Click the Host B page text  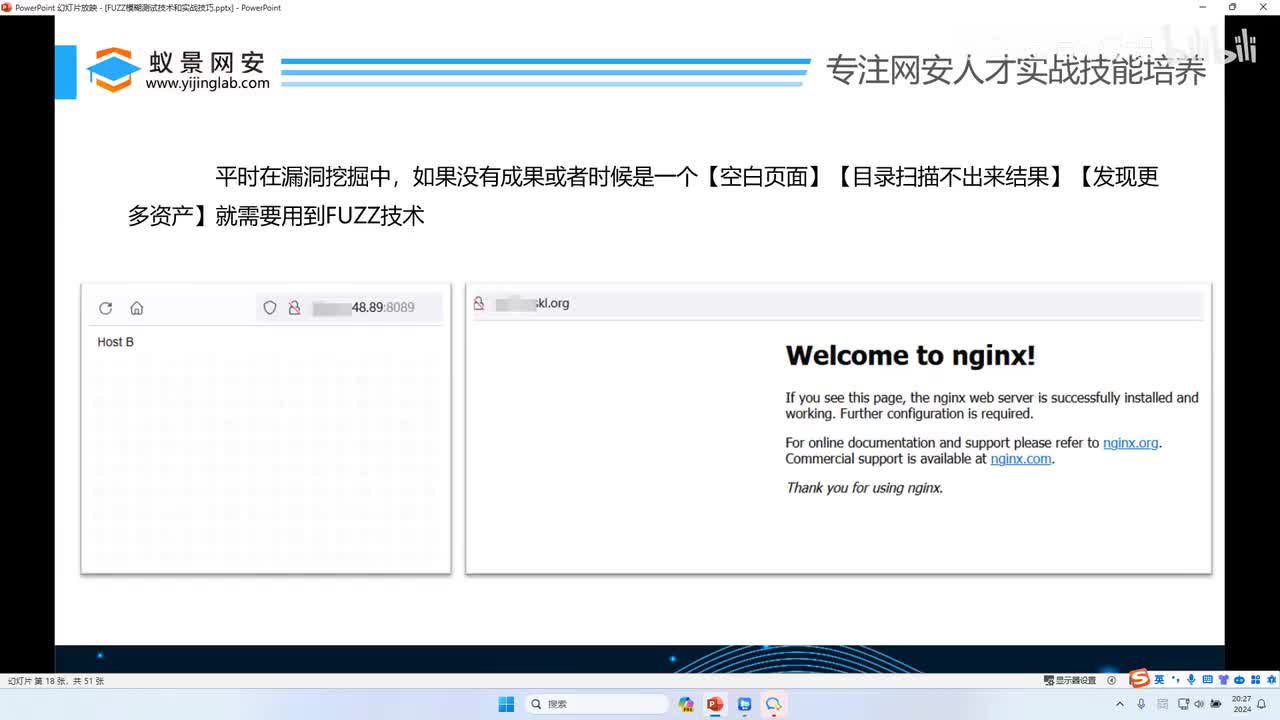click(x=115, y=342)
